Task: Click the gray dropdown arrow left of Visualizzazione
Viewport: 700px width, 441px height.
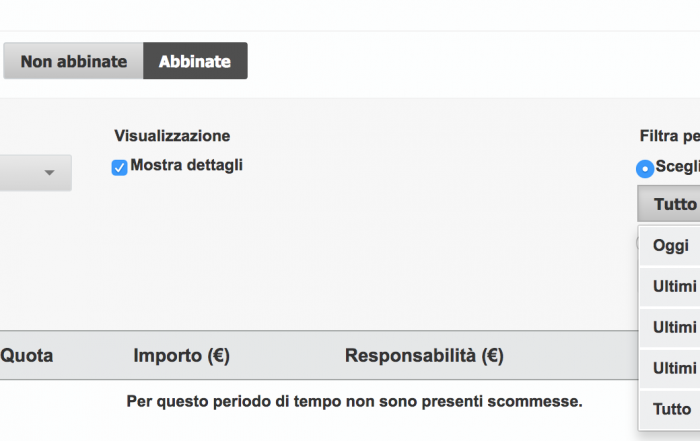Action: click(x=50, y=173)
